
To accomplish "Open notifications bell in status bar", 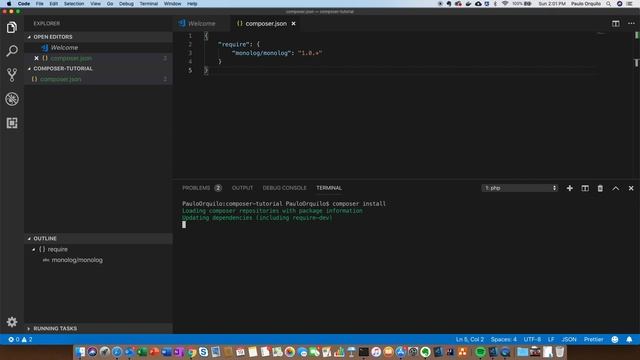I will (629, 339).
